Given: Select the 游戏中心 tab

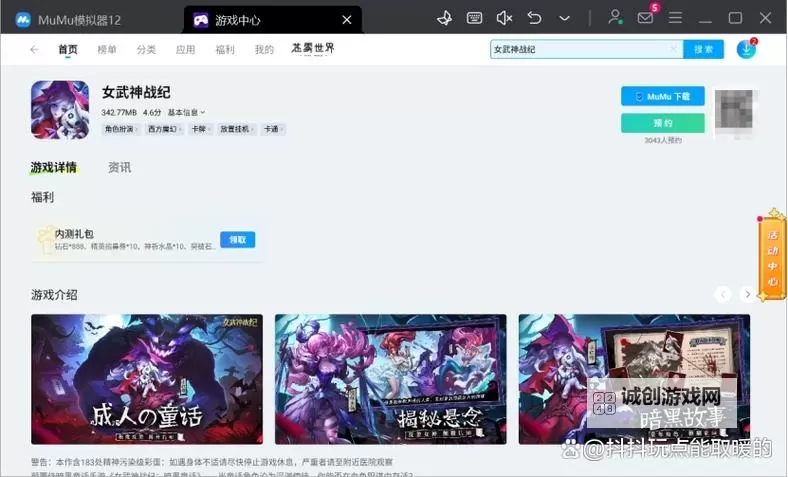Looking at the screenshot, I should click(272, 20).
